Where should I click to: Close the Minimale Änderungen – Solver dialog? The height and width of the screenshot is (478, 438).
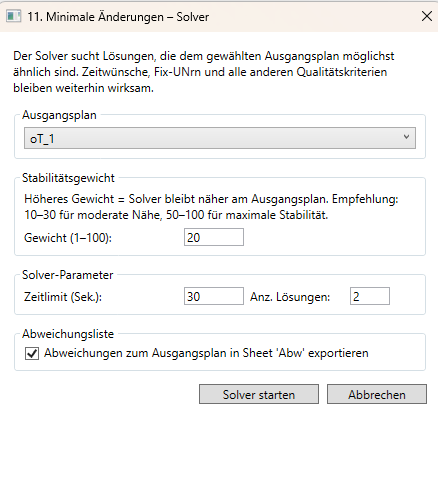[x=427, y=16]
